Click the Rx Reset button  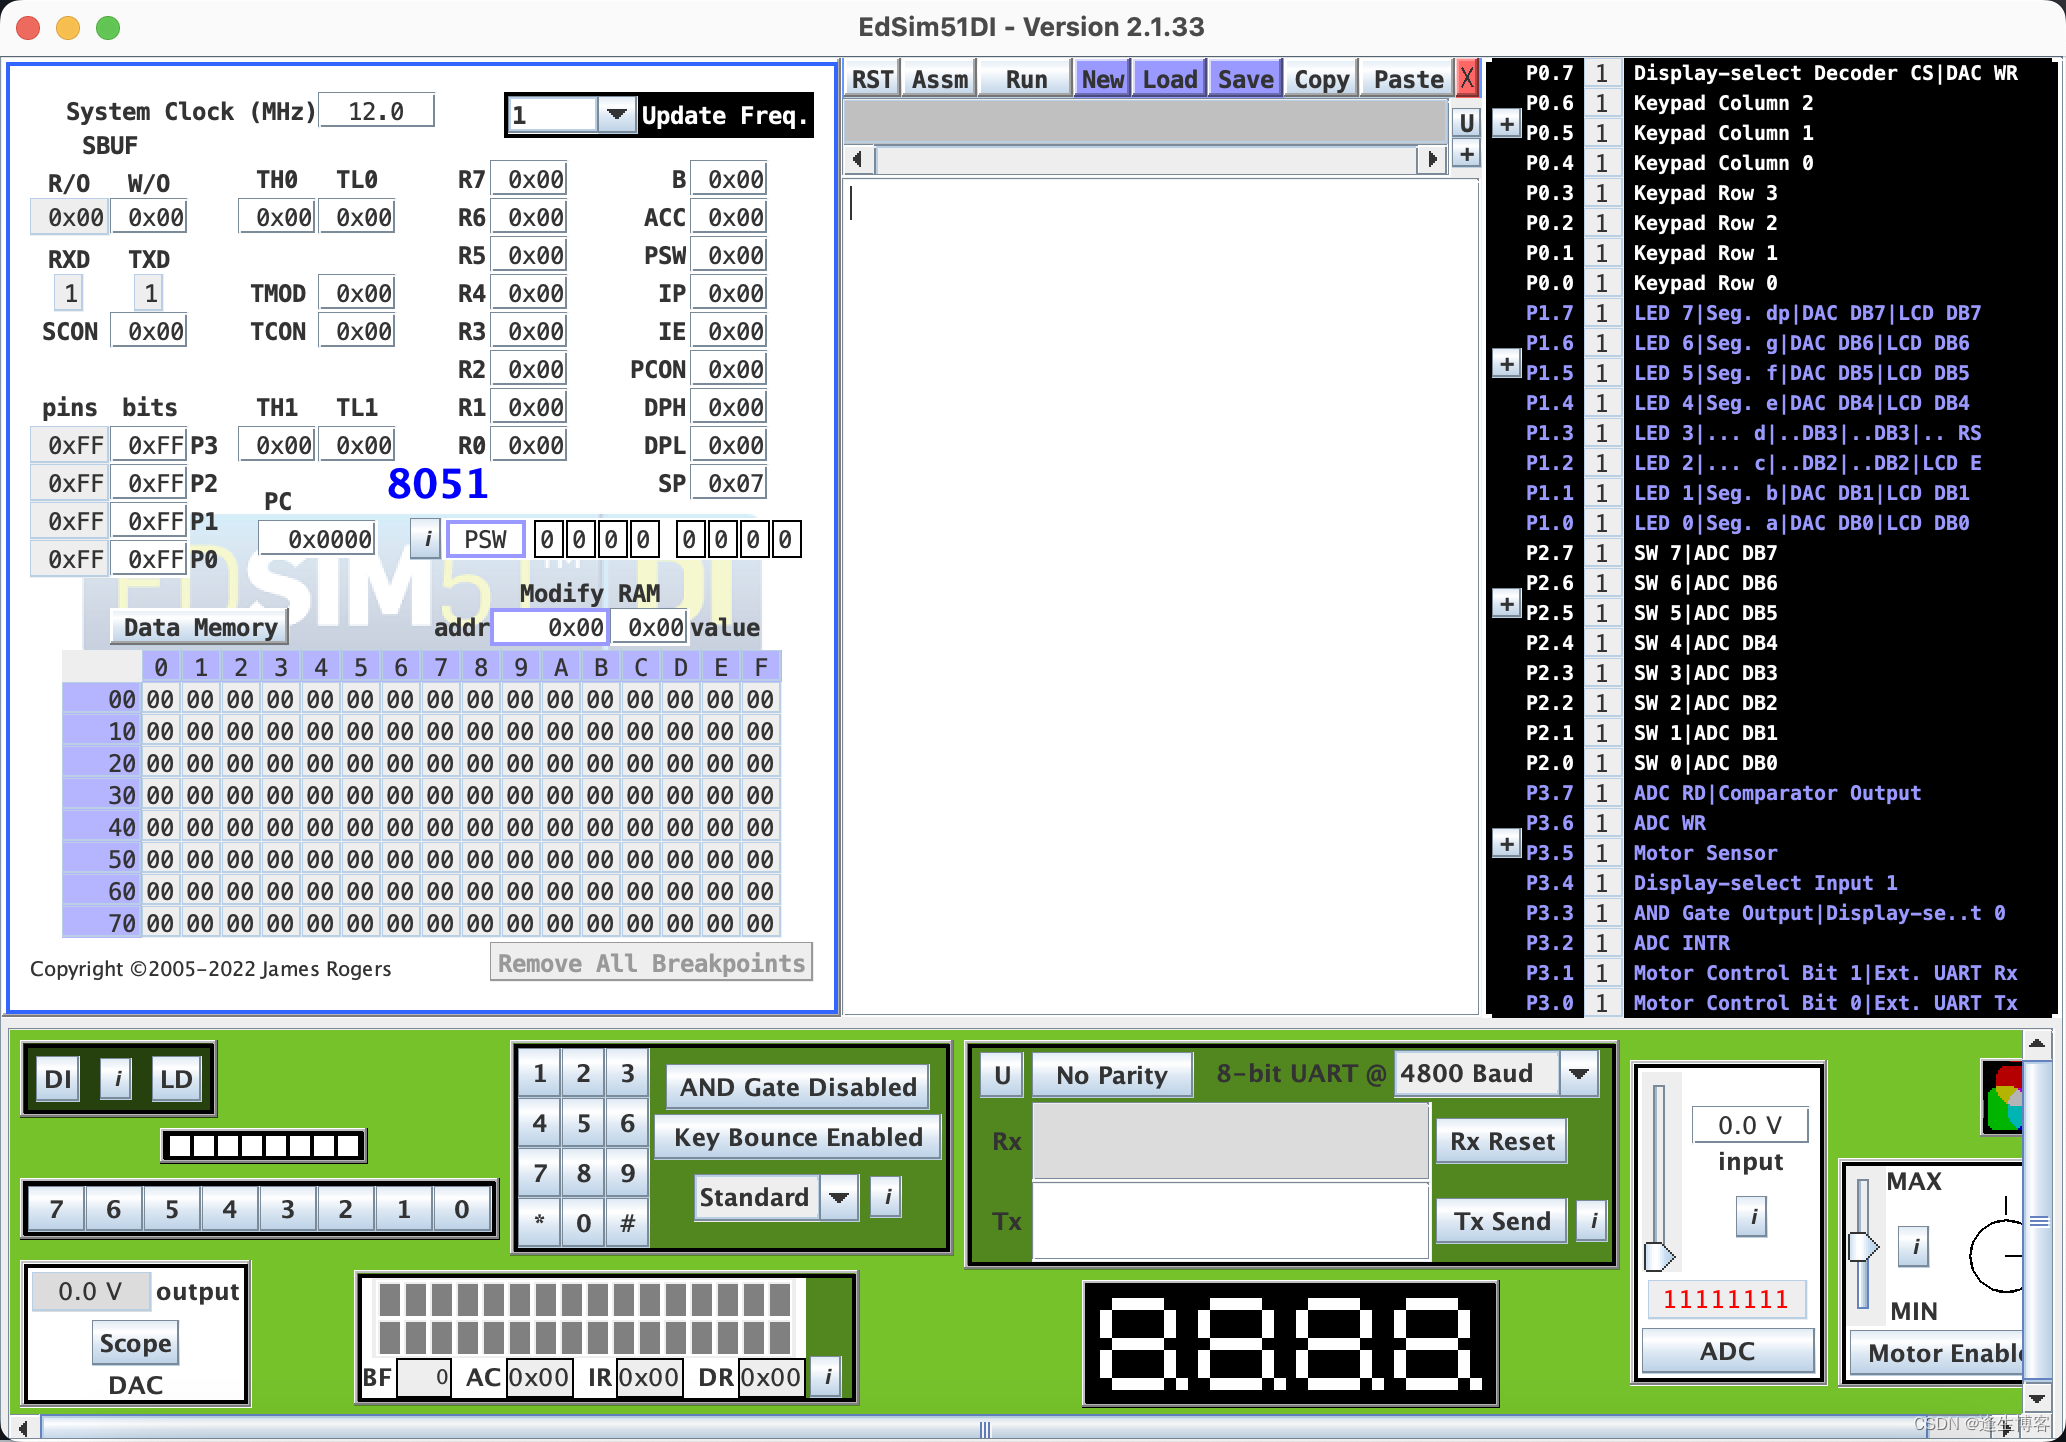1501,1140
